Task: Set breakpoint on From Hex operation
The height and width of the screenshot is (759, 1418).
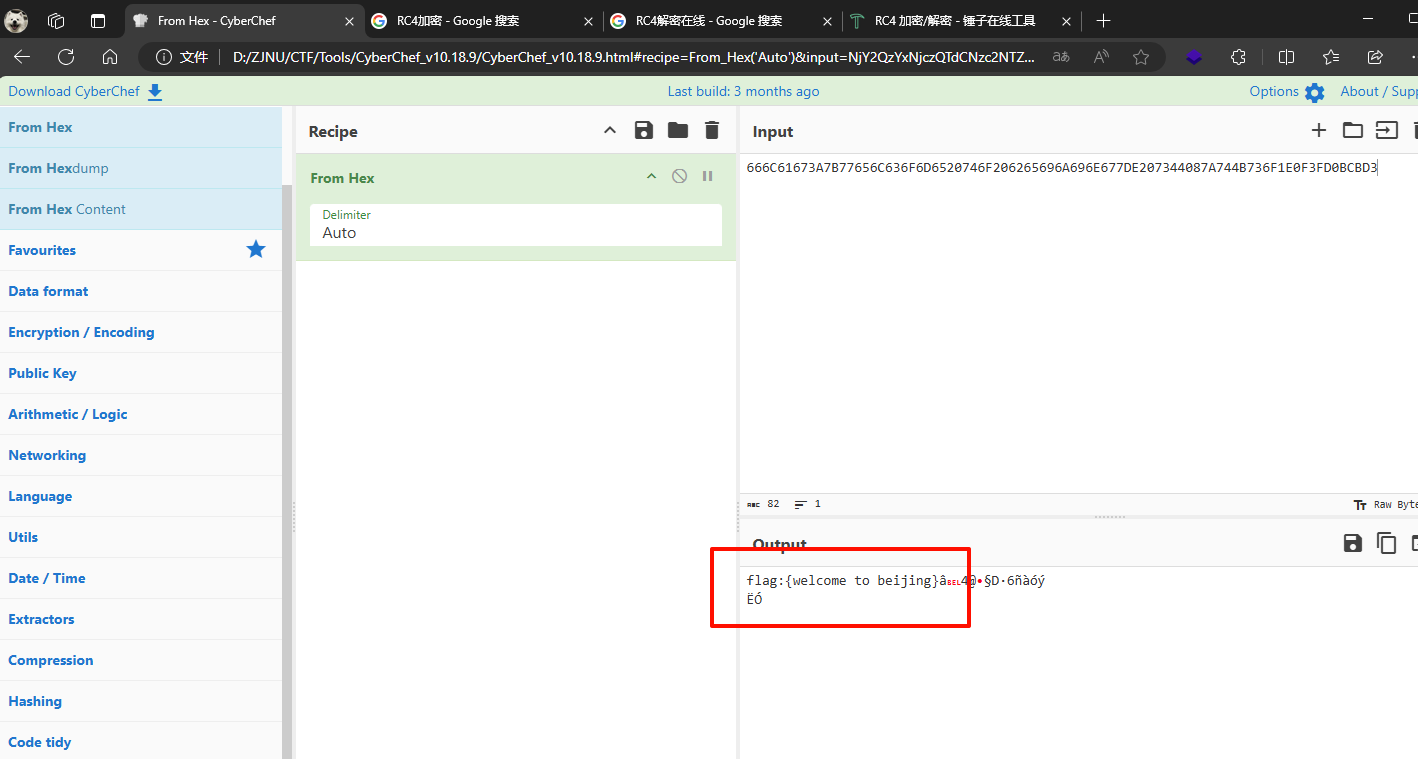Action: 707,176
